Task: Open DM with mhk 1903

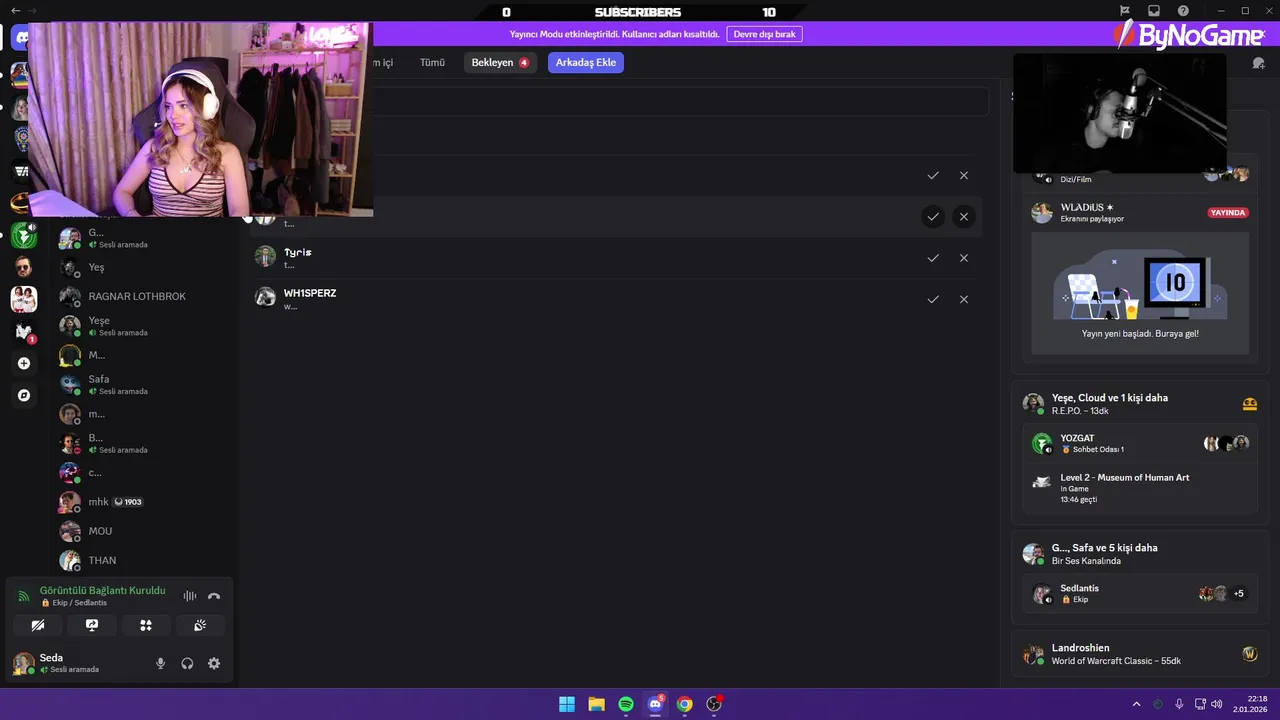Action: pos(146,502)
